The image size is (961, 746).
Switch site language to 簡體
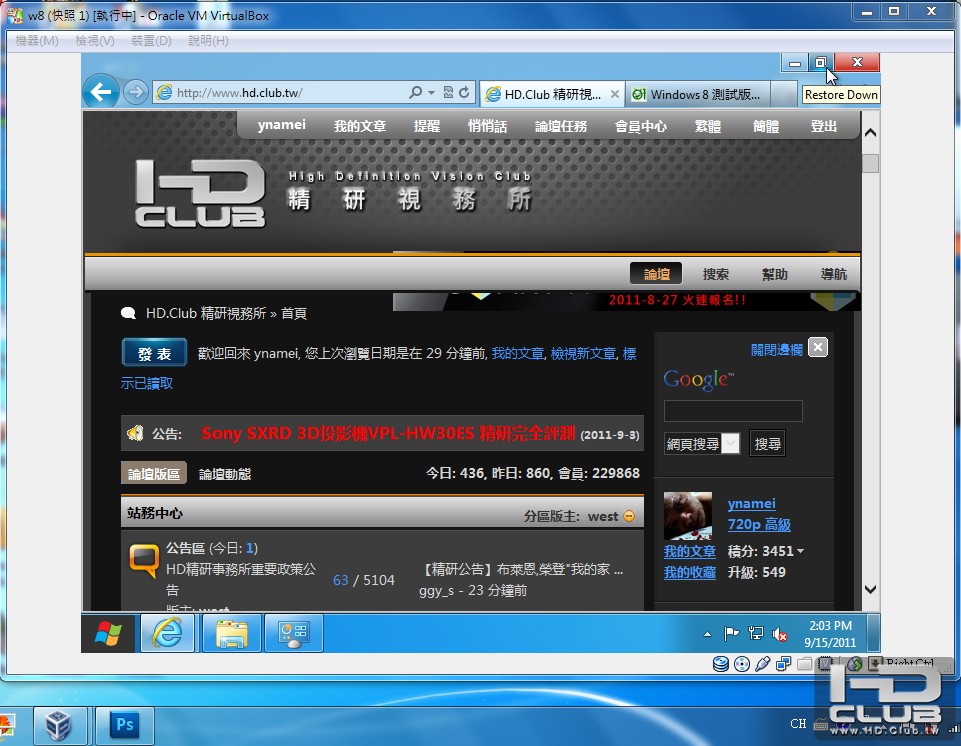pos(765,126)
